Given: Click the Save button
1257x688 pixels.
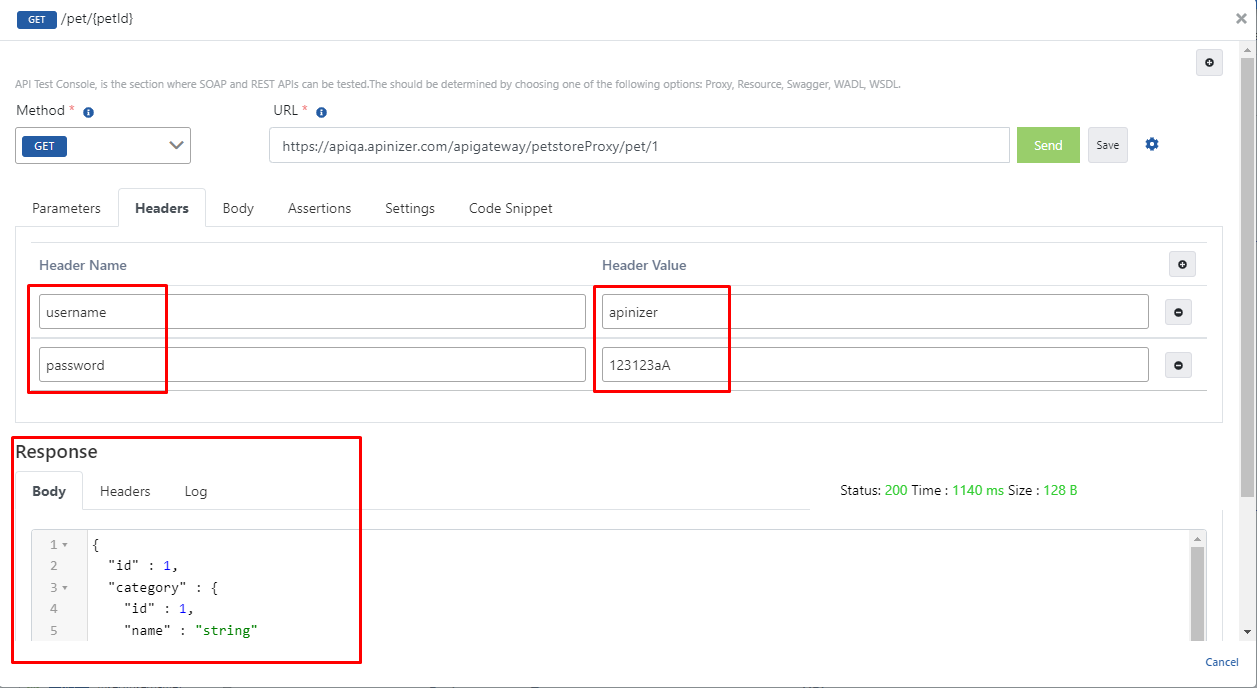Looking at the screenshot, I should pyautogui.click(x=1107, y=145).
